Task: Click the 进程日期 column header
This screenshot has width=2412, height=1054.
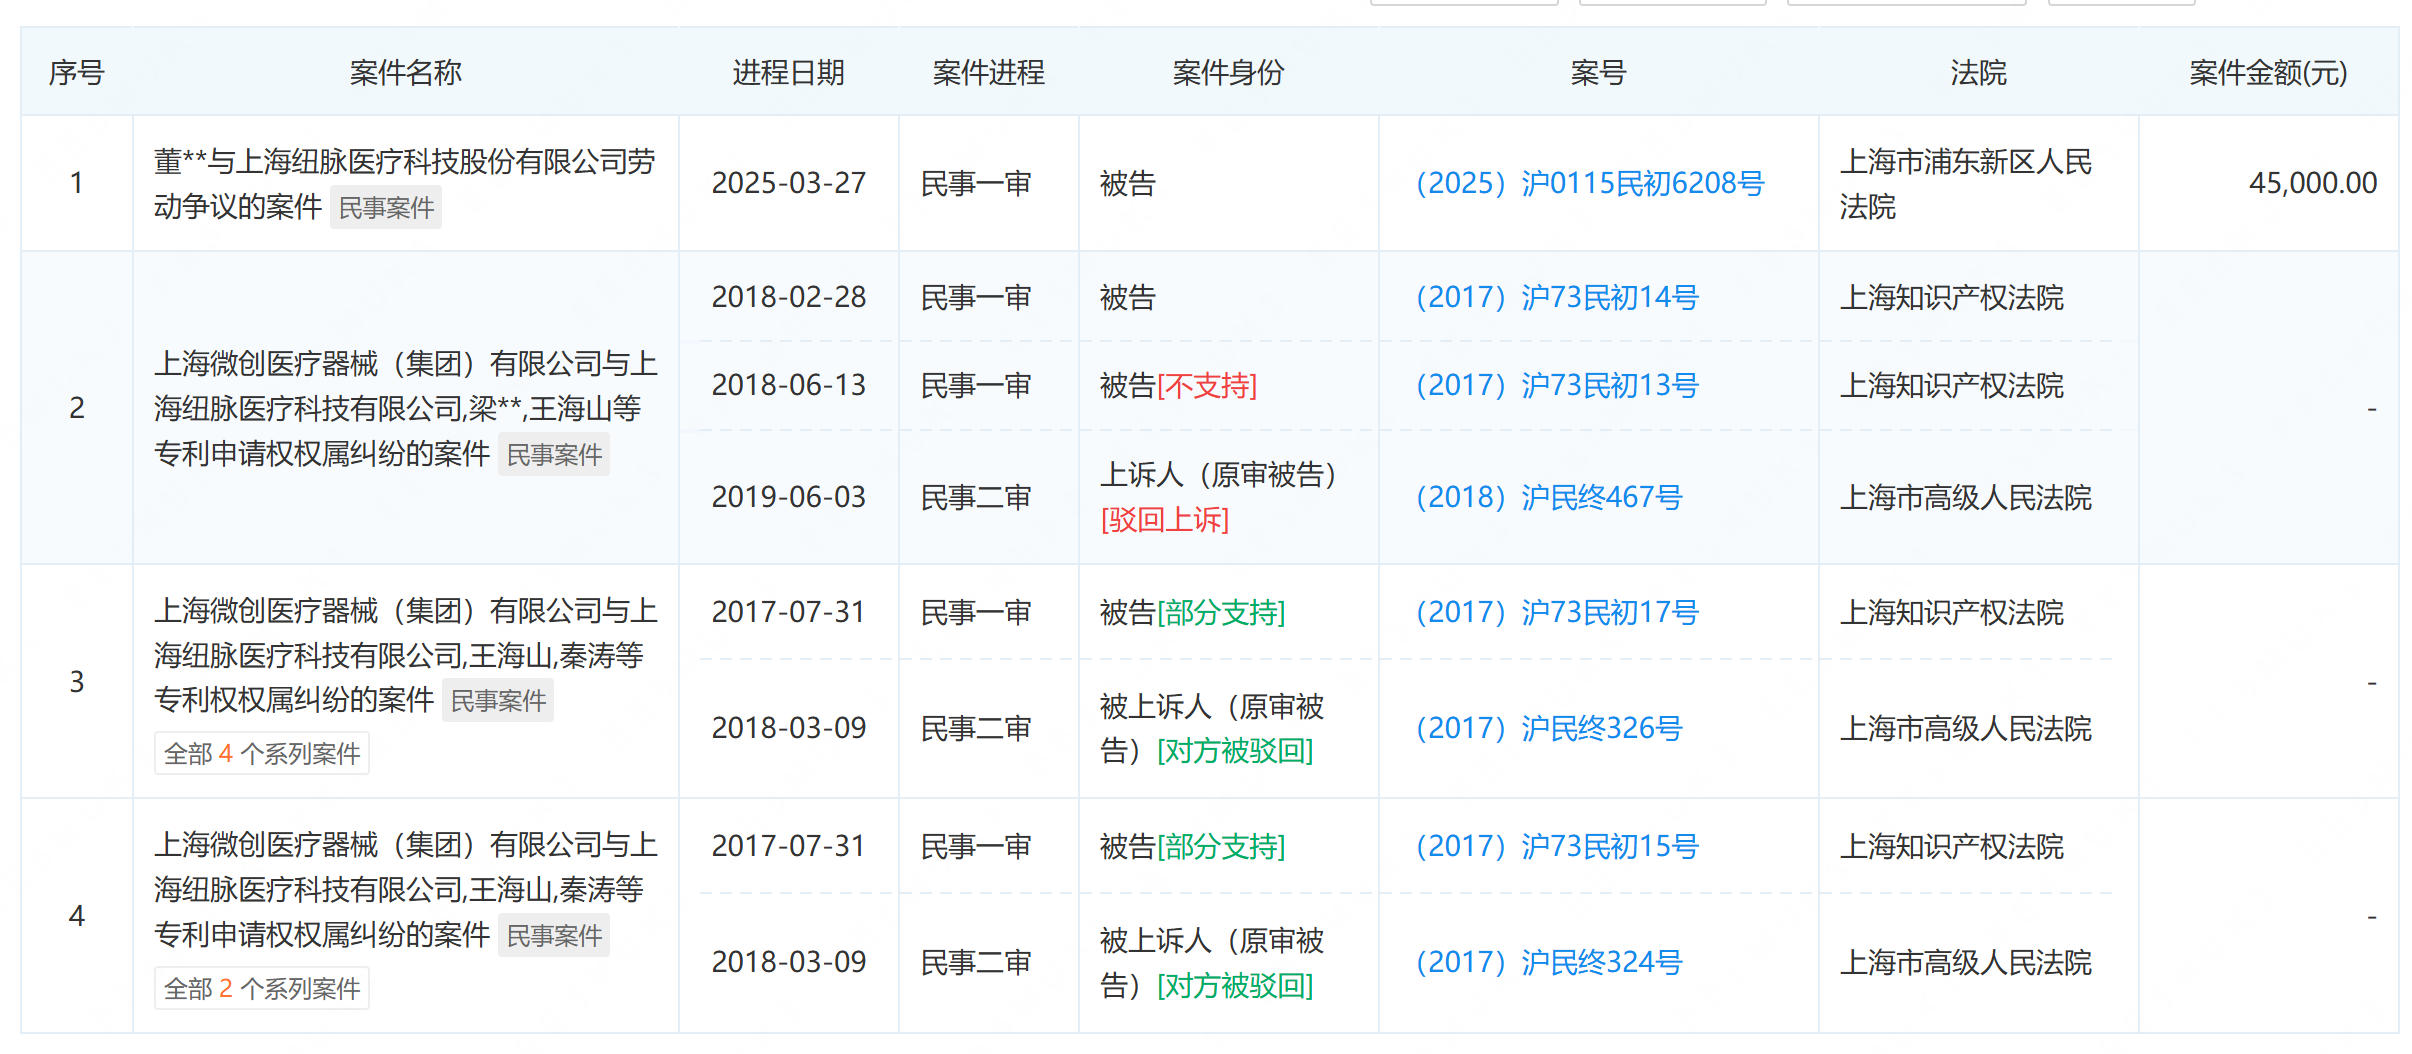Action: click(x=788, y=72)
